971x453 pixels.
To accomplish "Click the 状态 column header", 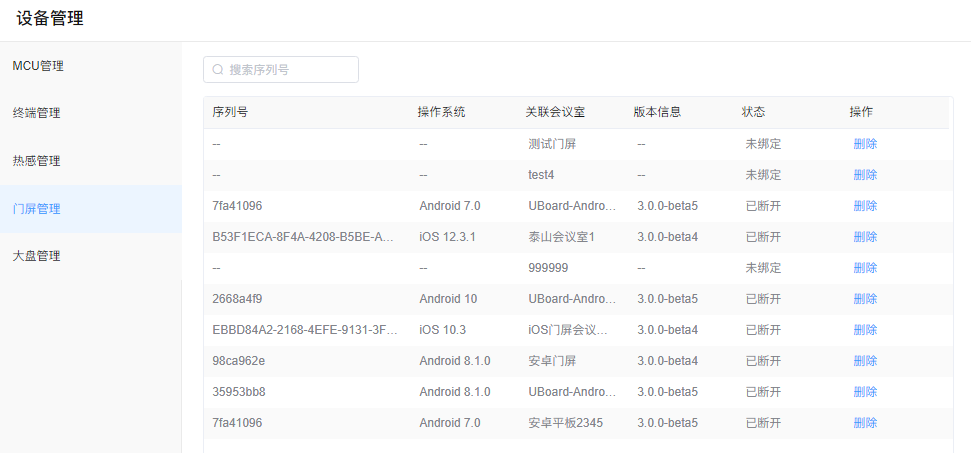I will (x=754, y=112).
